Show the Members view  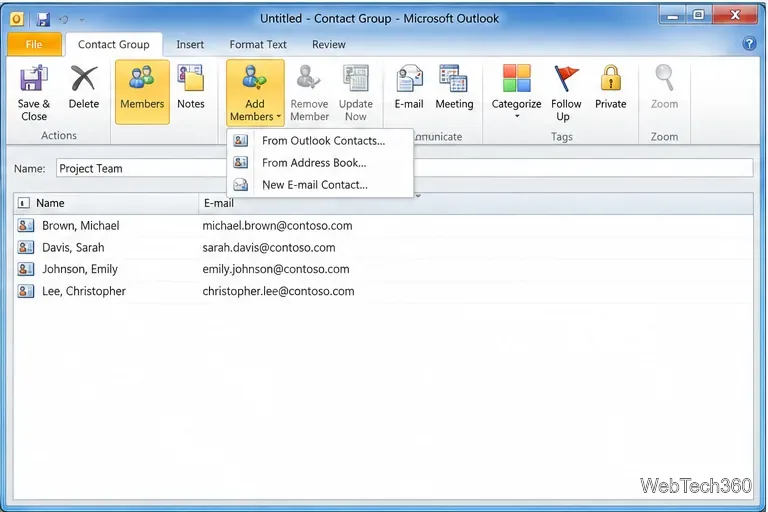(142, 92)
